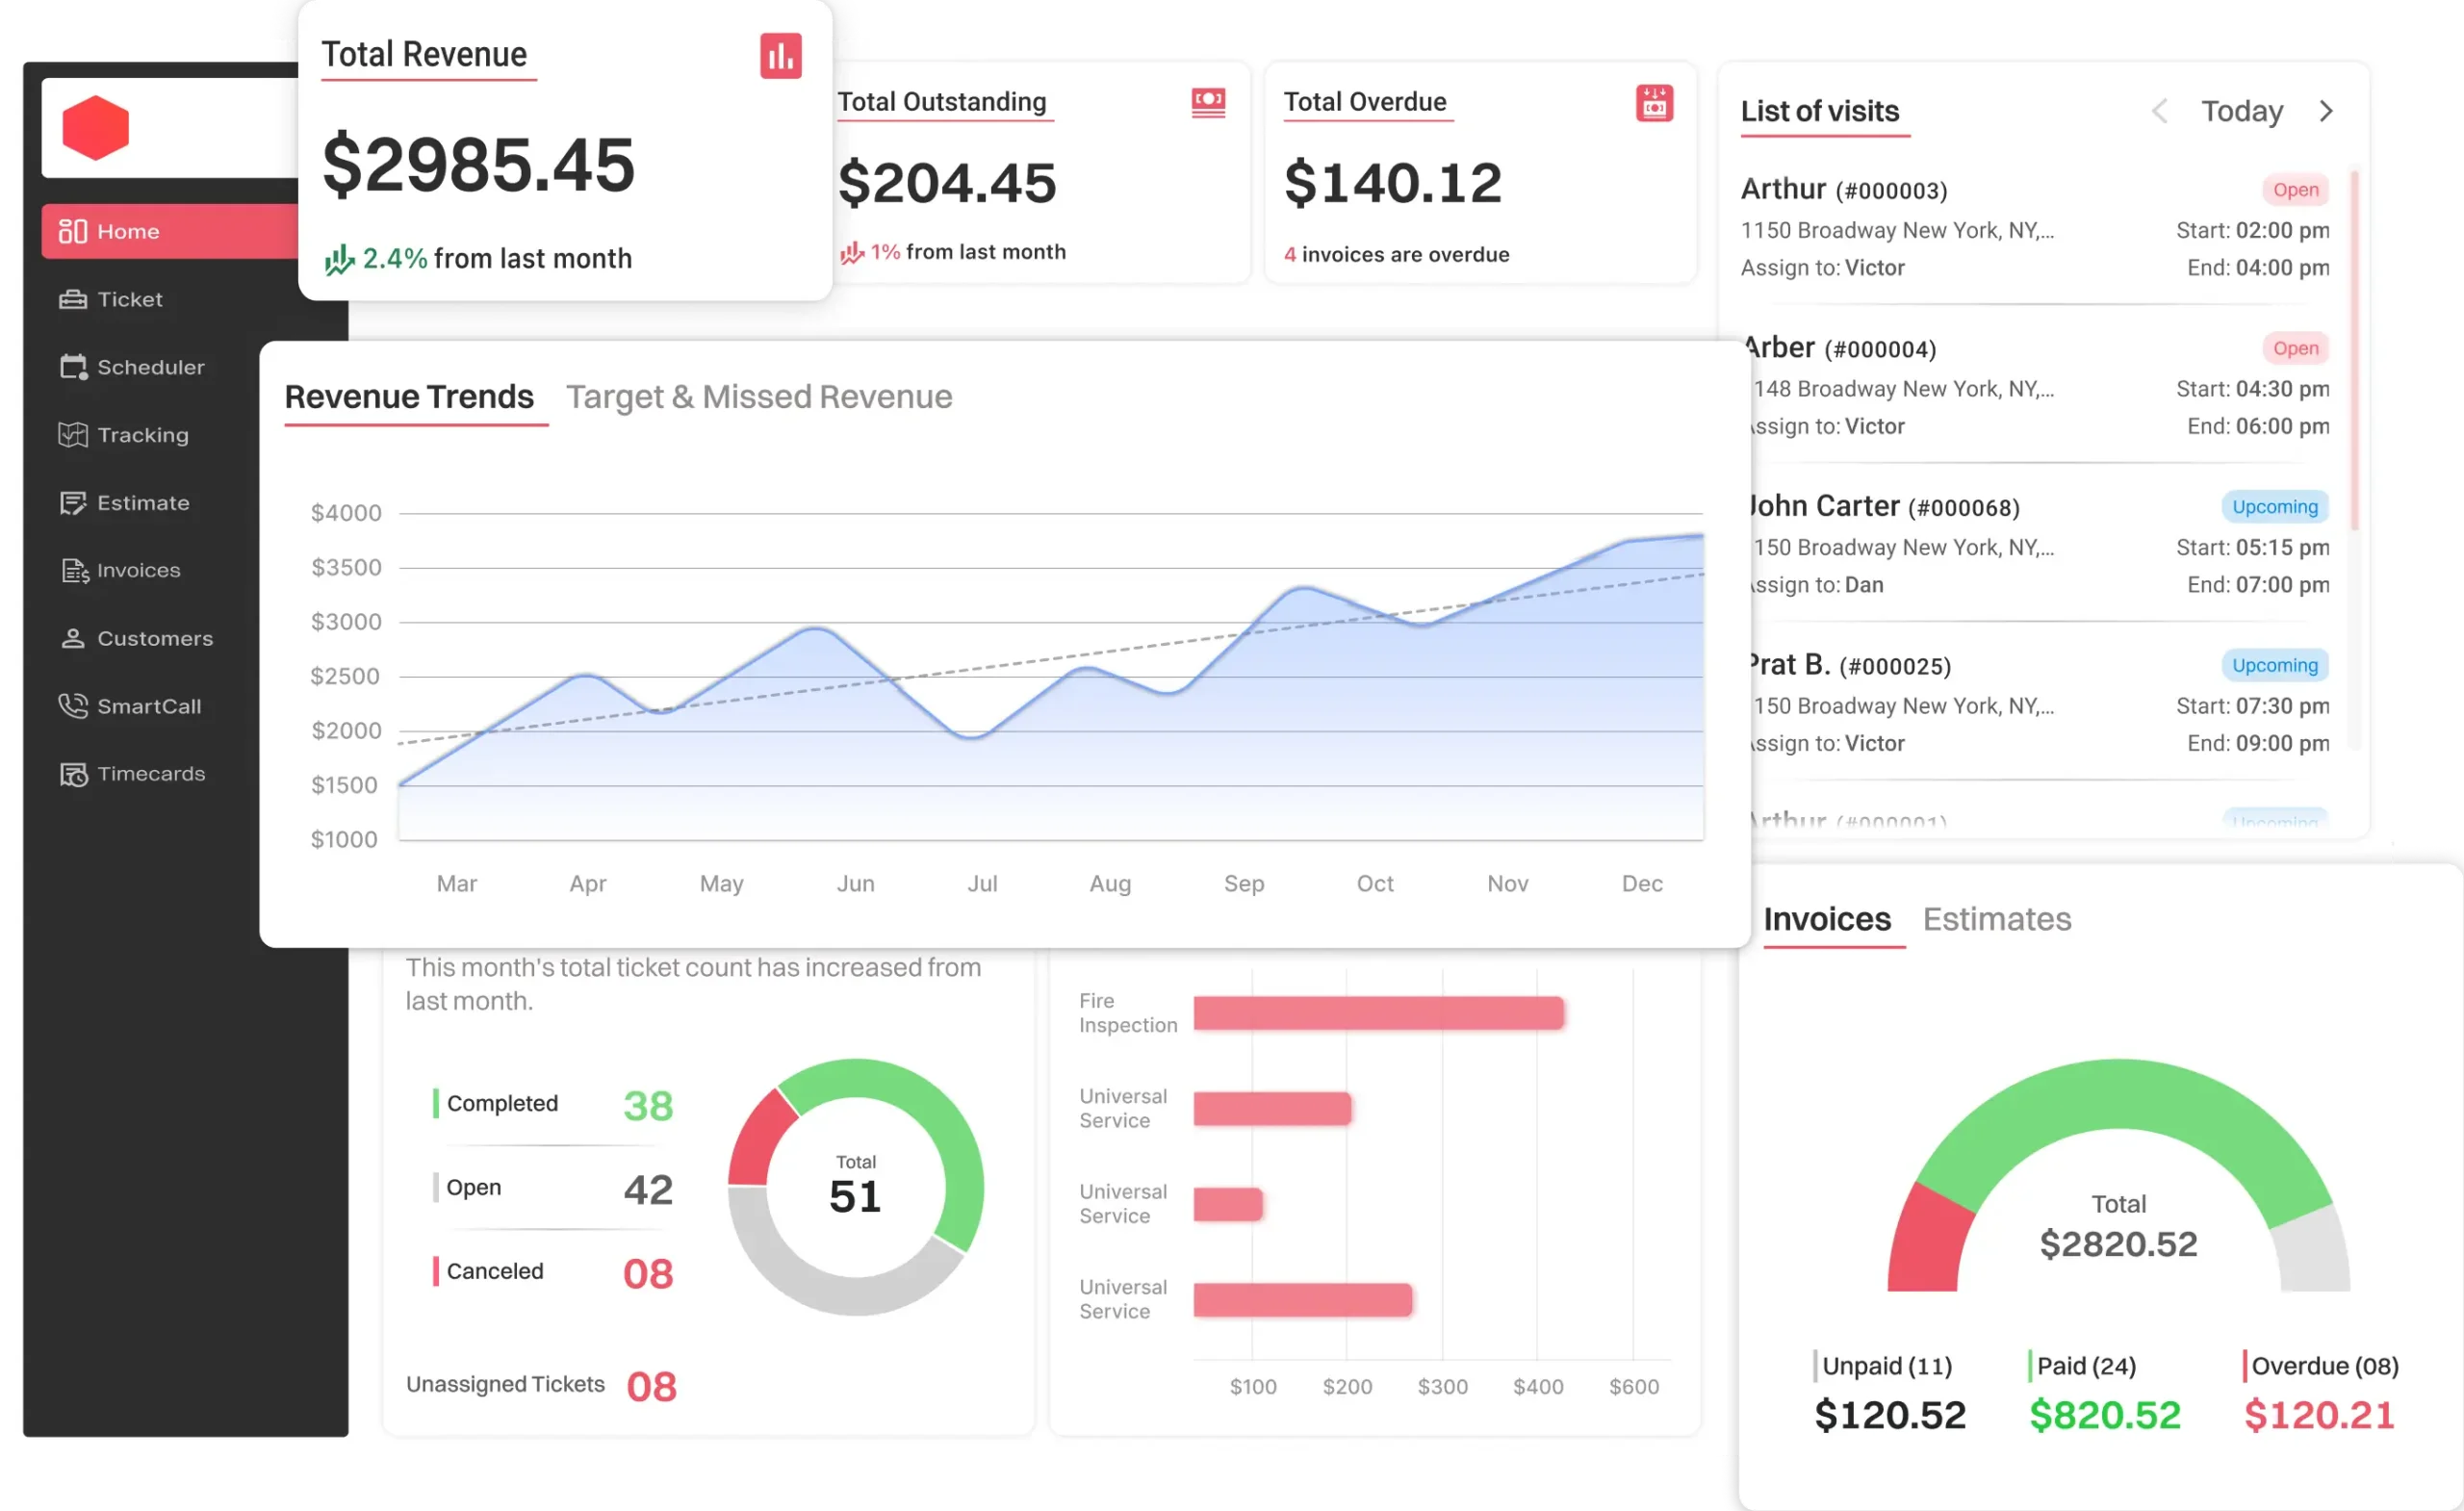This screenshot has width=2464, height=1511.
Task: Click the SmartCall phone icon
Action: (72, 706)
